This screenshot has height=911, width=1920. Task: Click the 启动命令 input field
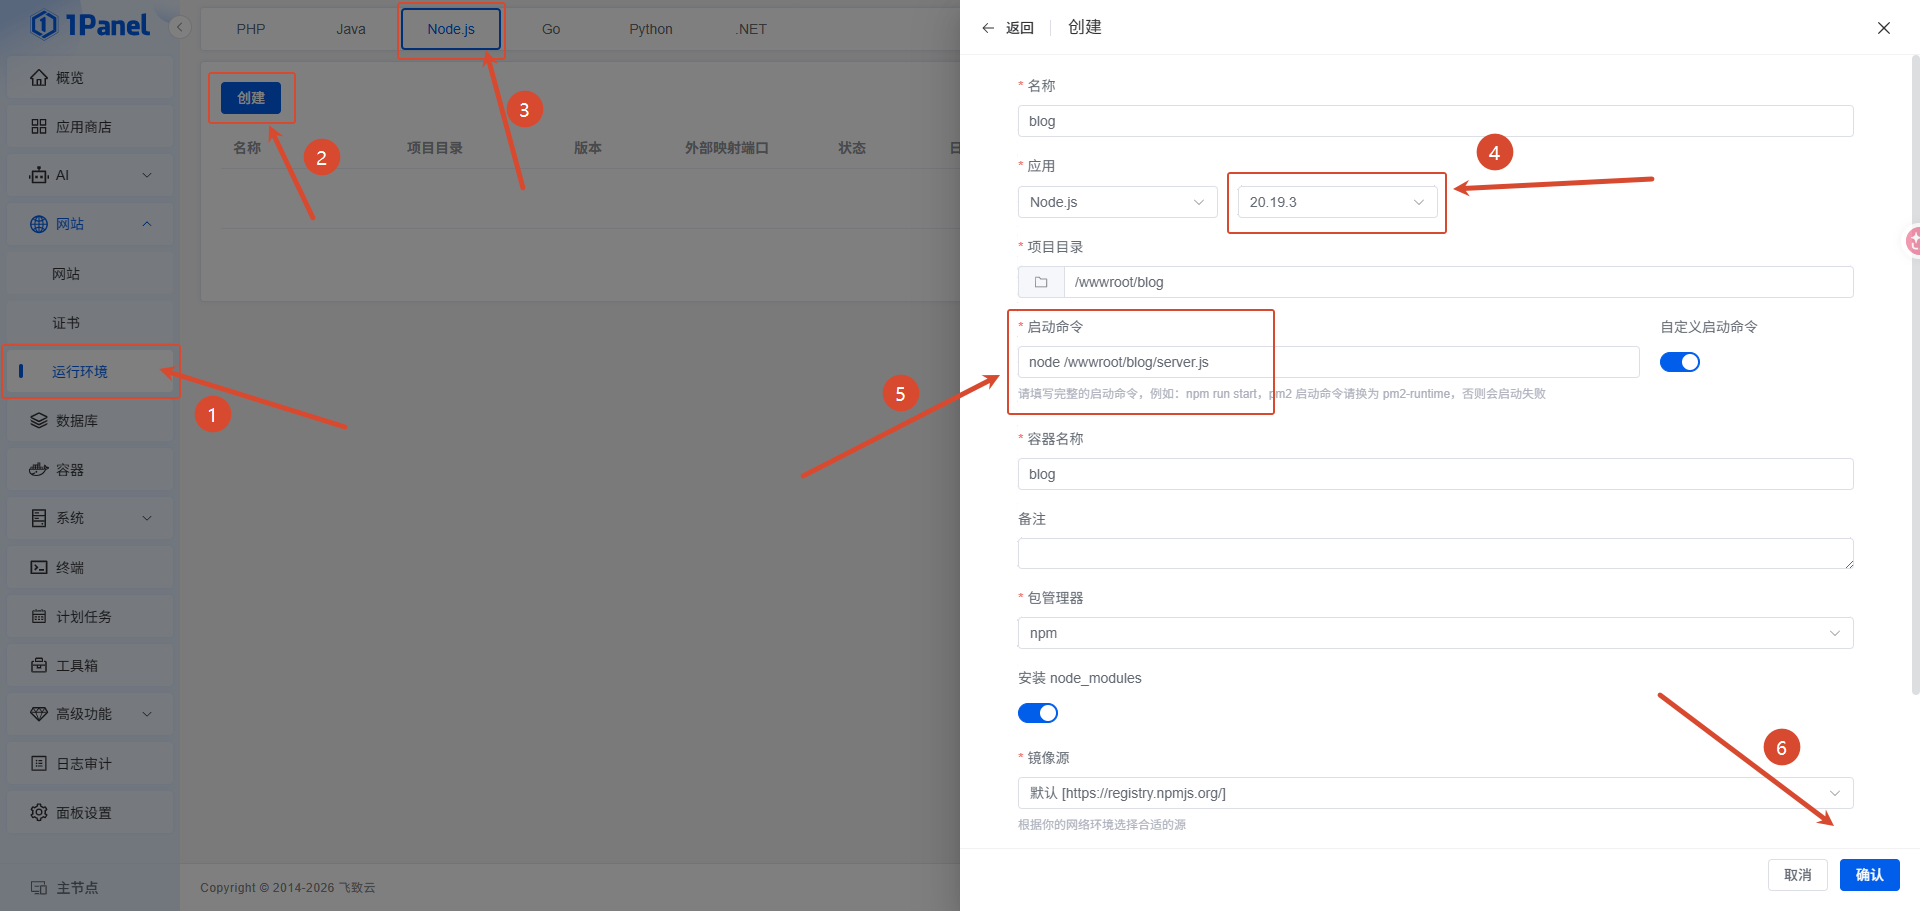click(1328, 362)
